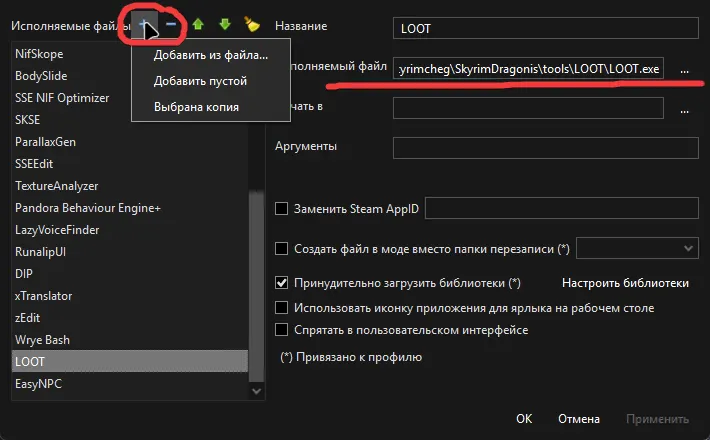Click the 'Название' field containing LOOT
The image size is (710, 440).
pyautogui.click(x=546, y=29)
